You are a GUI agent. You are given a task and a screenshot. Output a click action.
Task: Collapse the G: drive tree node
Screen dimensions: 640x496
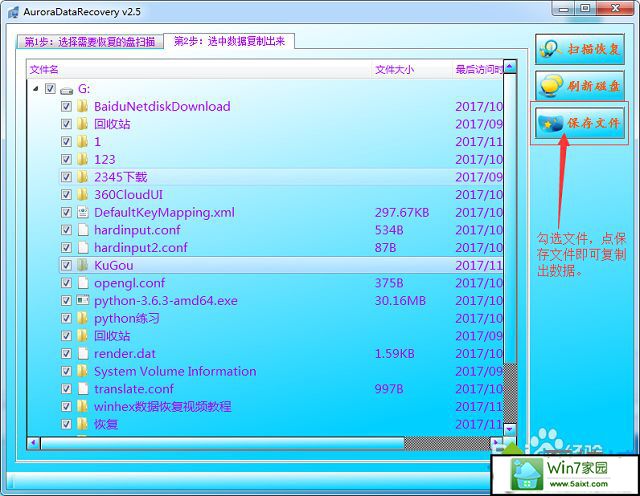pos(36,88)
